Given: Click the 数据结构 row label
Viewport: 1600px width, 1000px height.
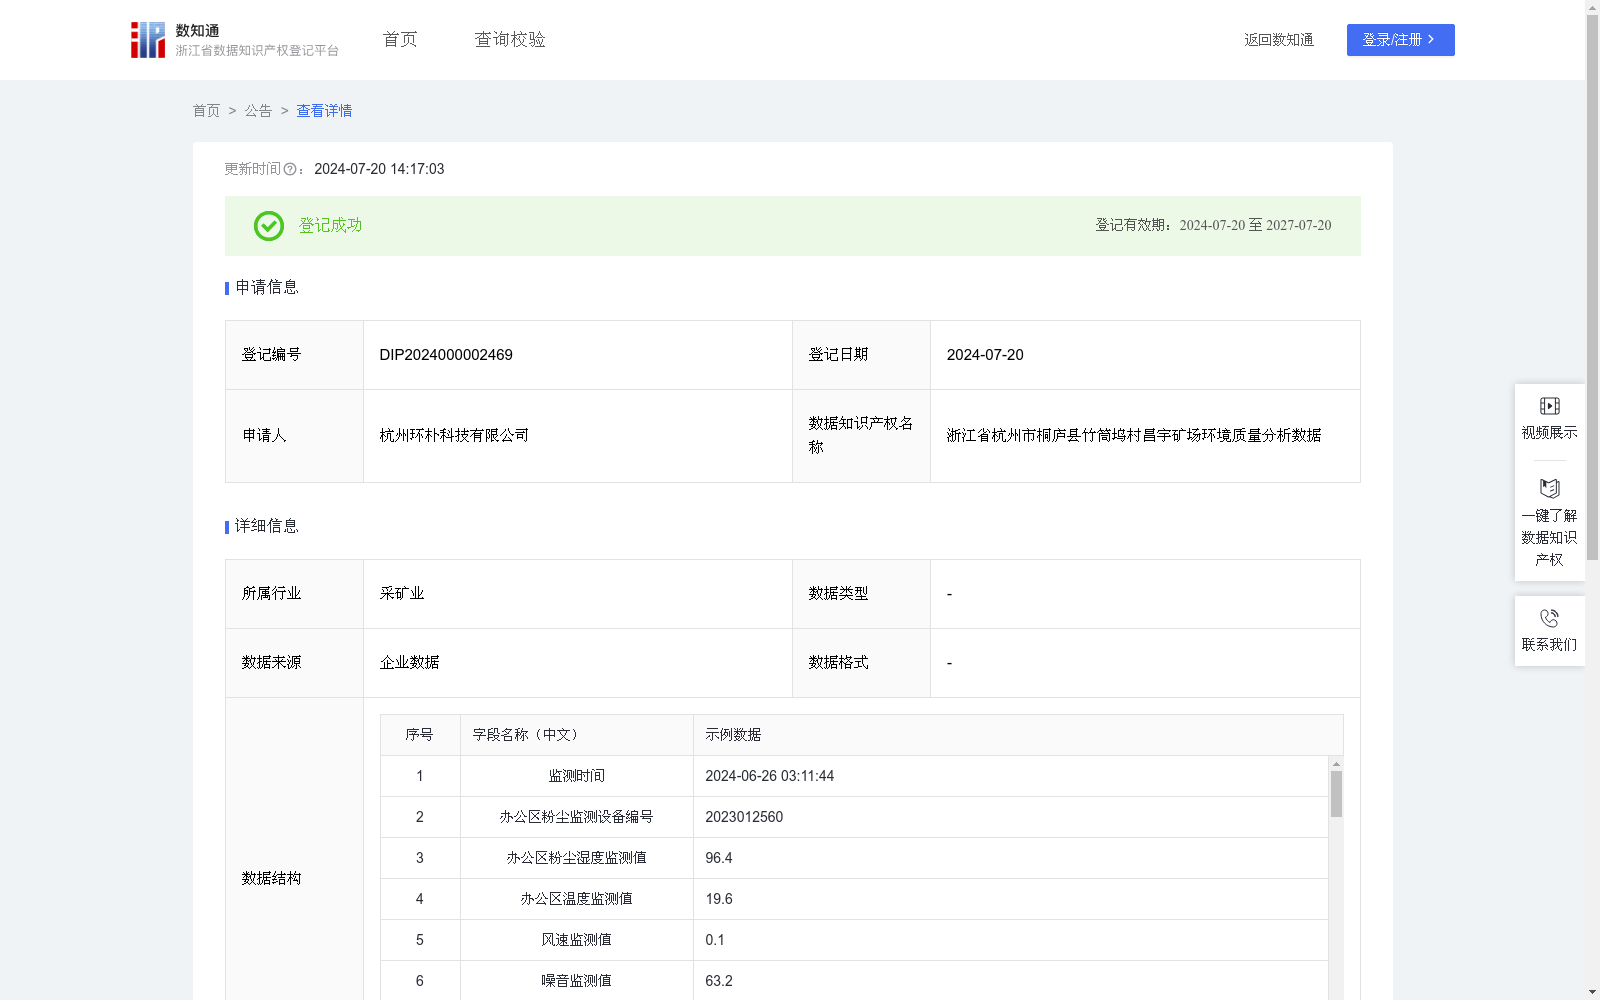Looking at the screenshot, I should click(271, 878).
